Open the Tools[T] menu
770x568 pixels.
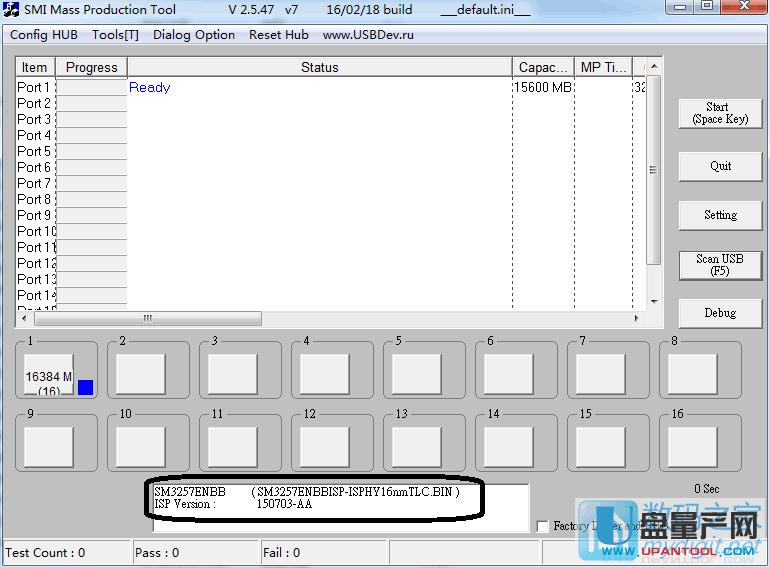pos(115,35)
